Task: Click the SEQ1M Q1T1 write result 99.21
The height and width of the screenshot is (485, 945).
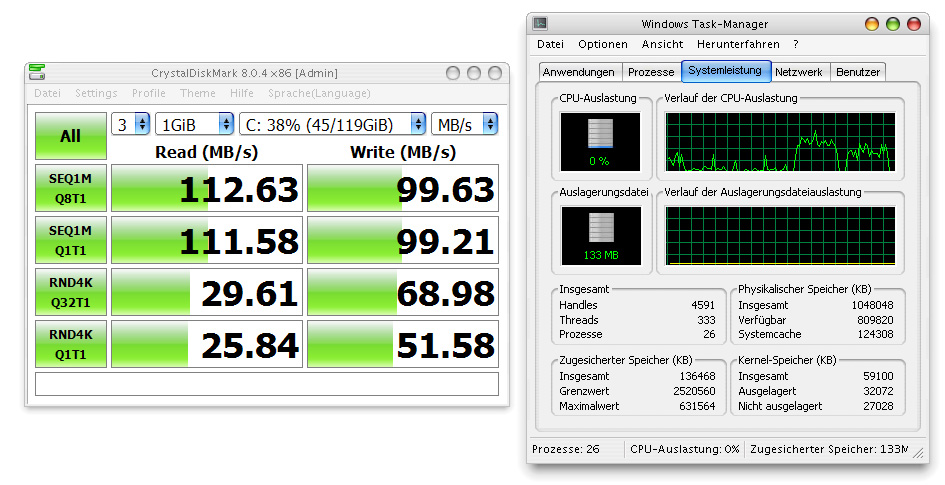Action: (403, 240)
